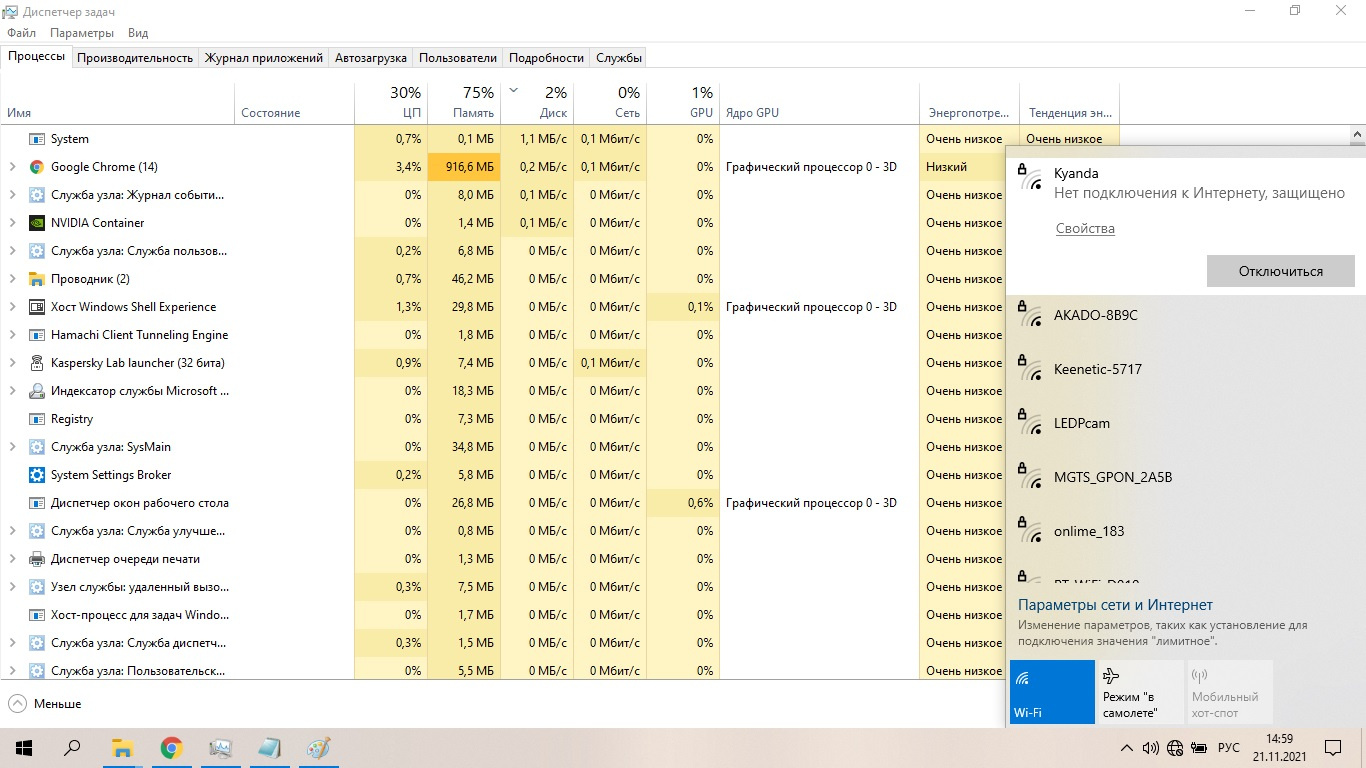Expand Kaspersky Lab launcher row

point(12,363)
